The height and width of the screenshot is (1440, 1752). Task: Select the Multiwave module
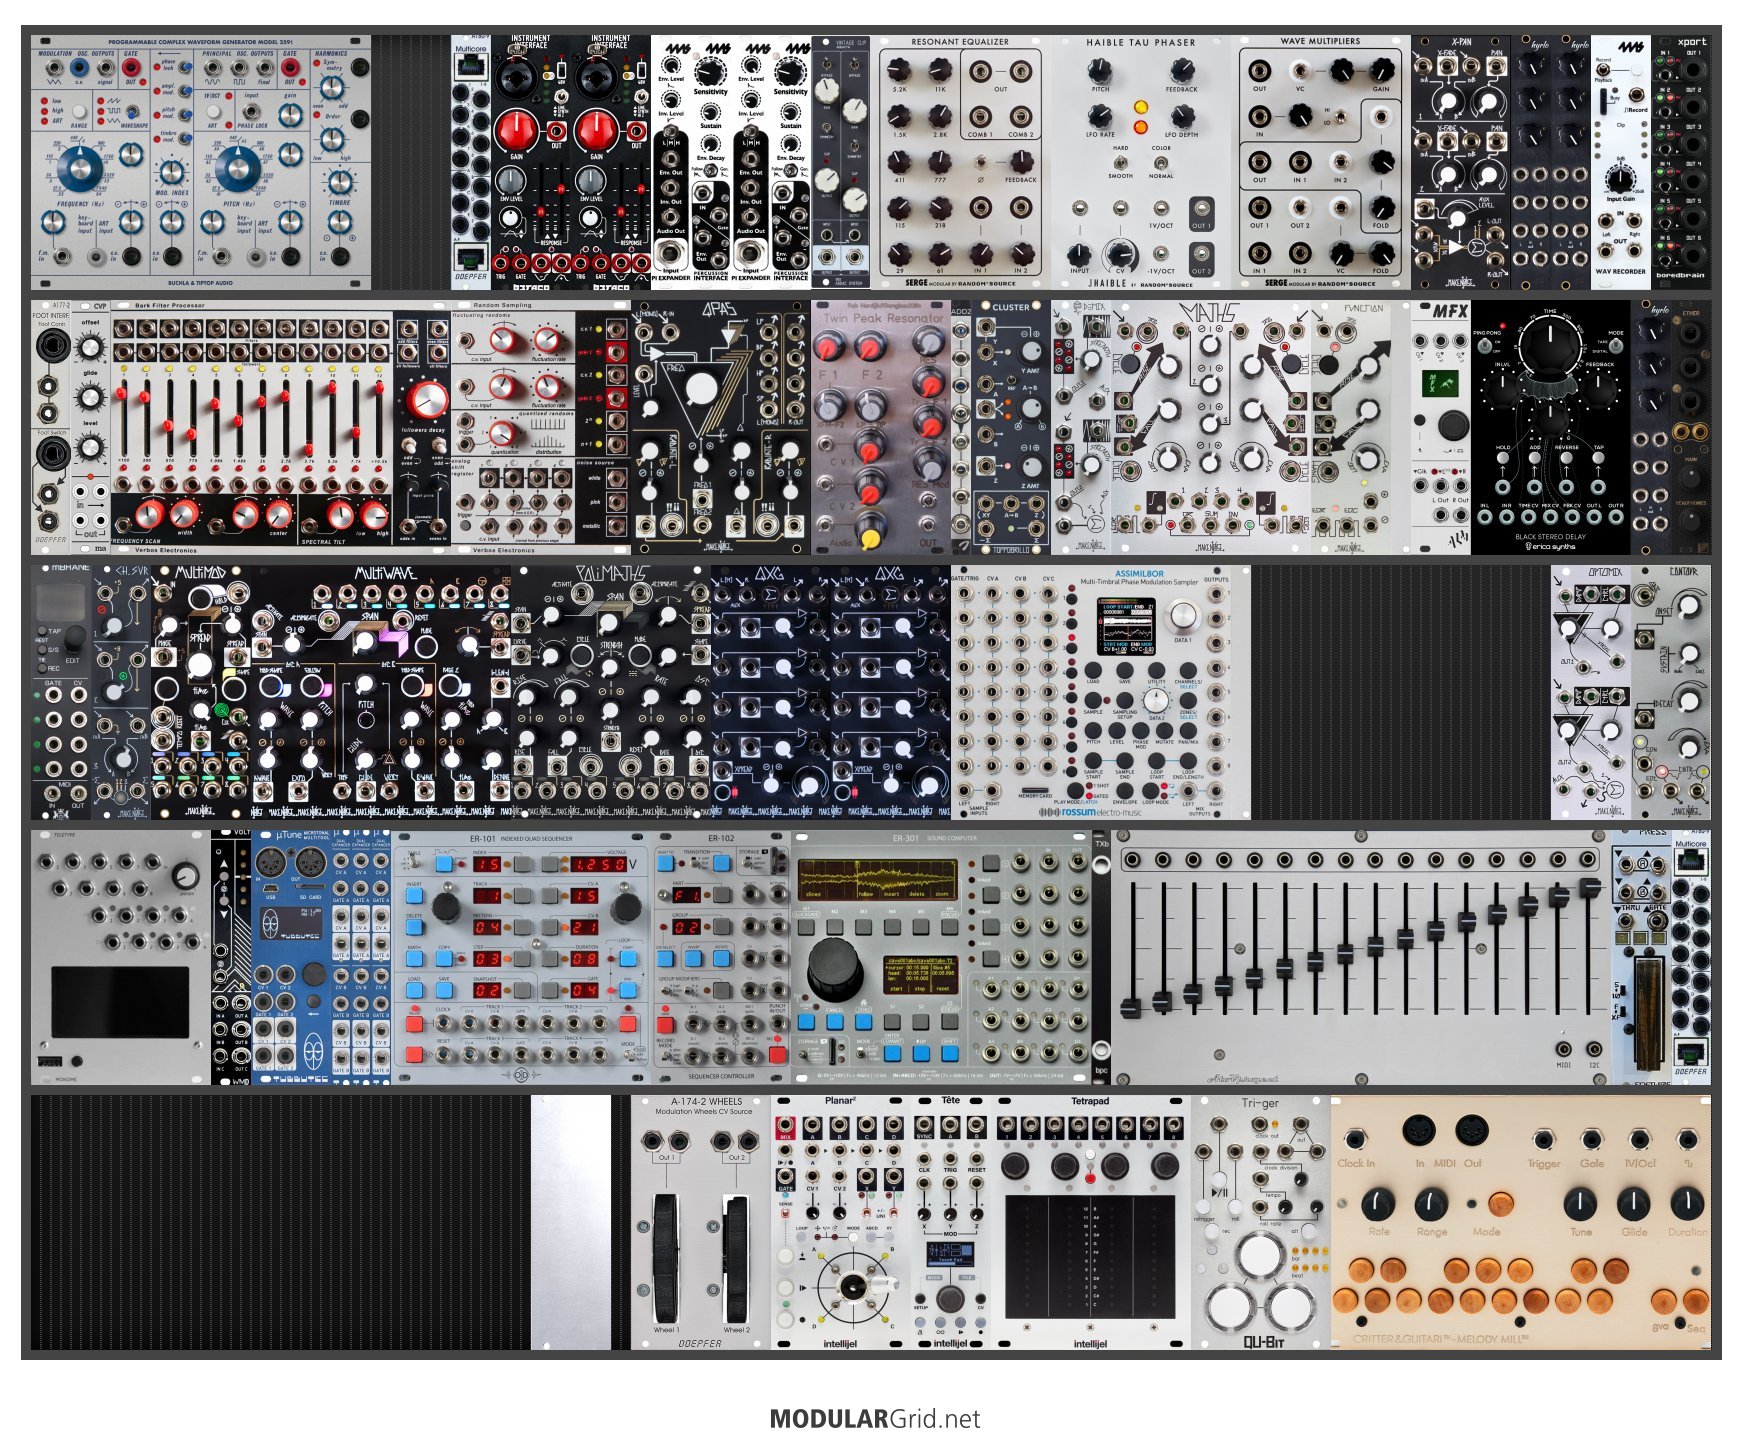tap(381, 692)
